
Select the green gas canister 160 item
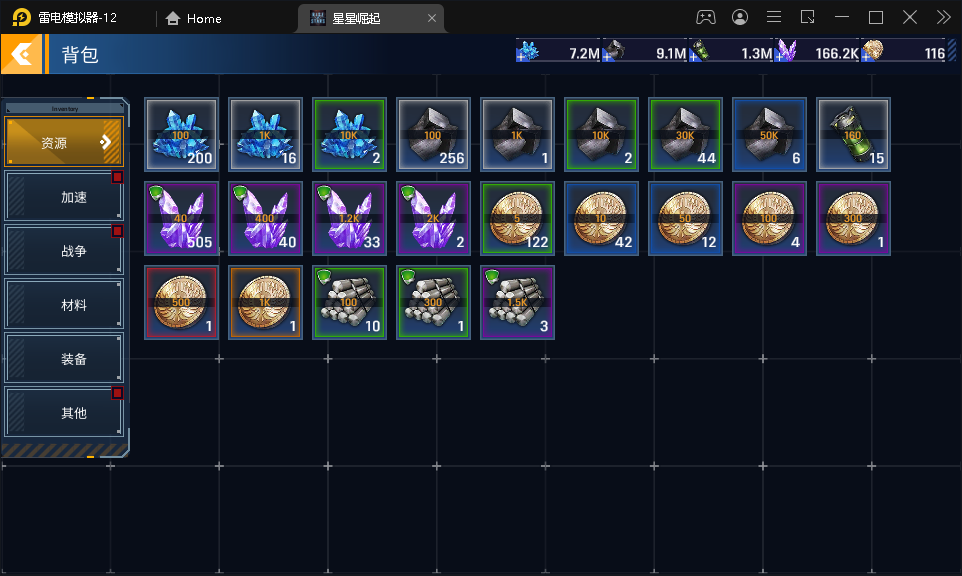(853, 134)
